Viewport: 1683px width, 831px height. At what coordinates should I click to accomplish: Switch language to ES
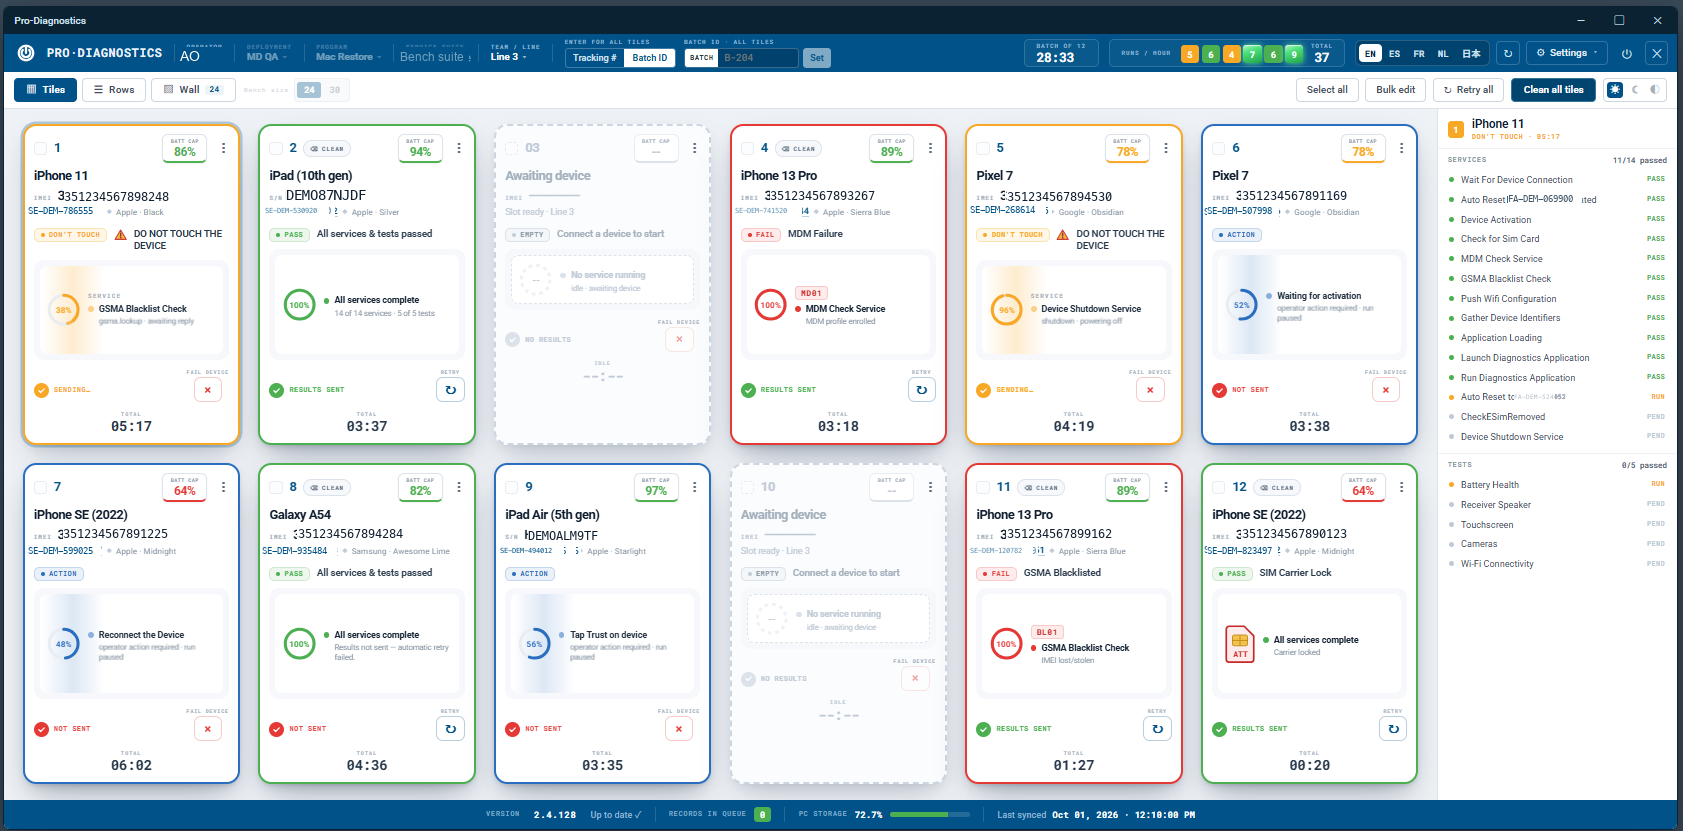tap(1394, 54)
